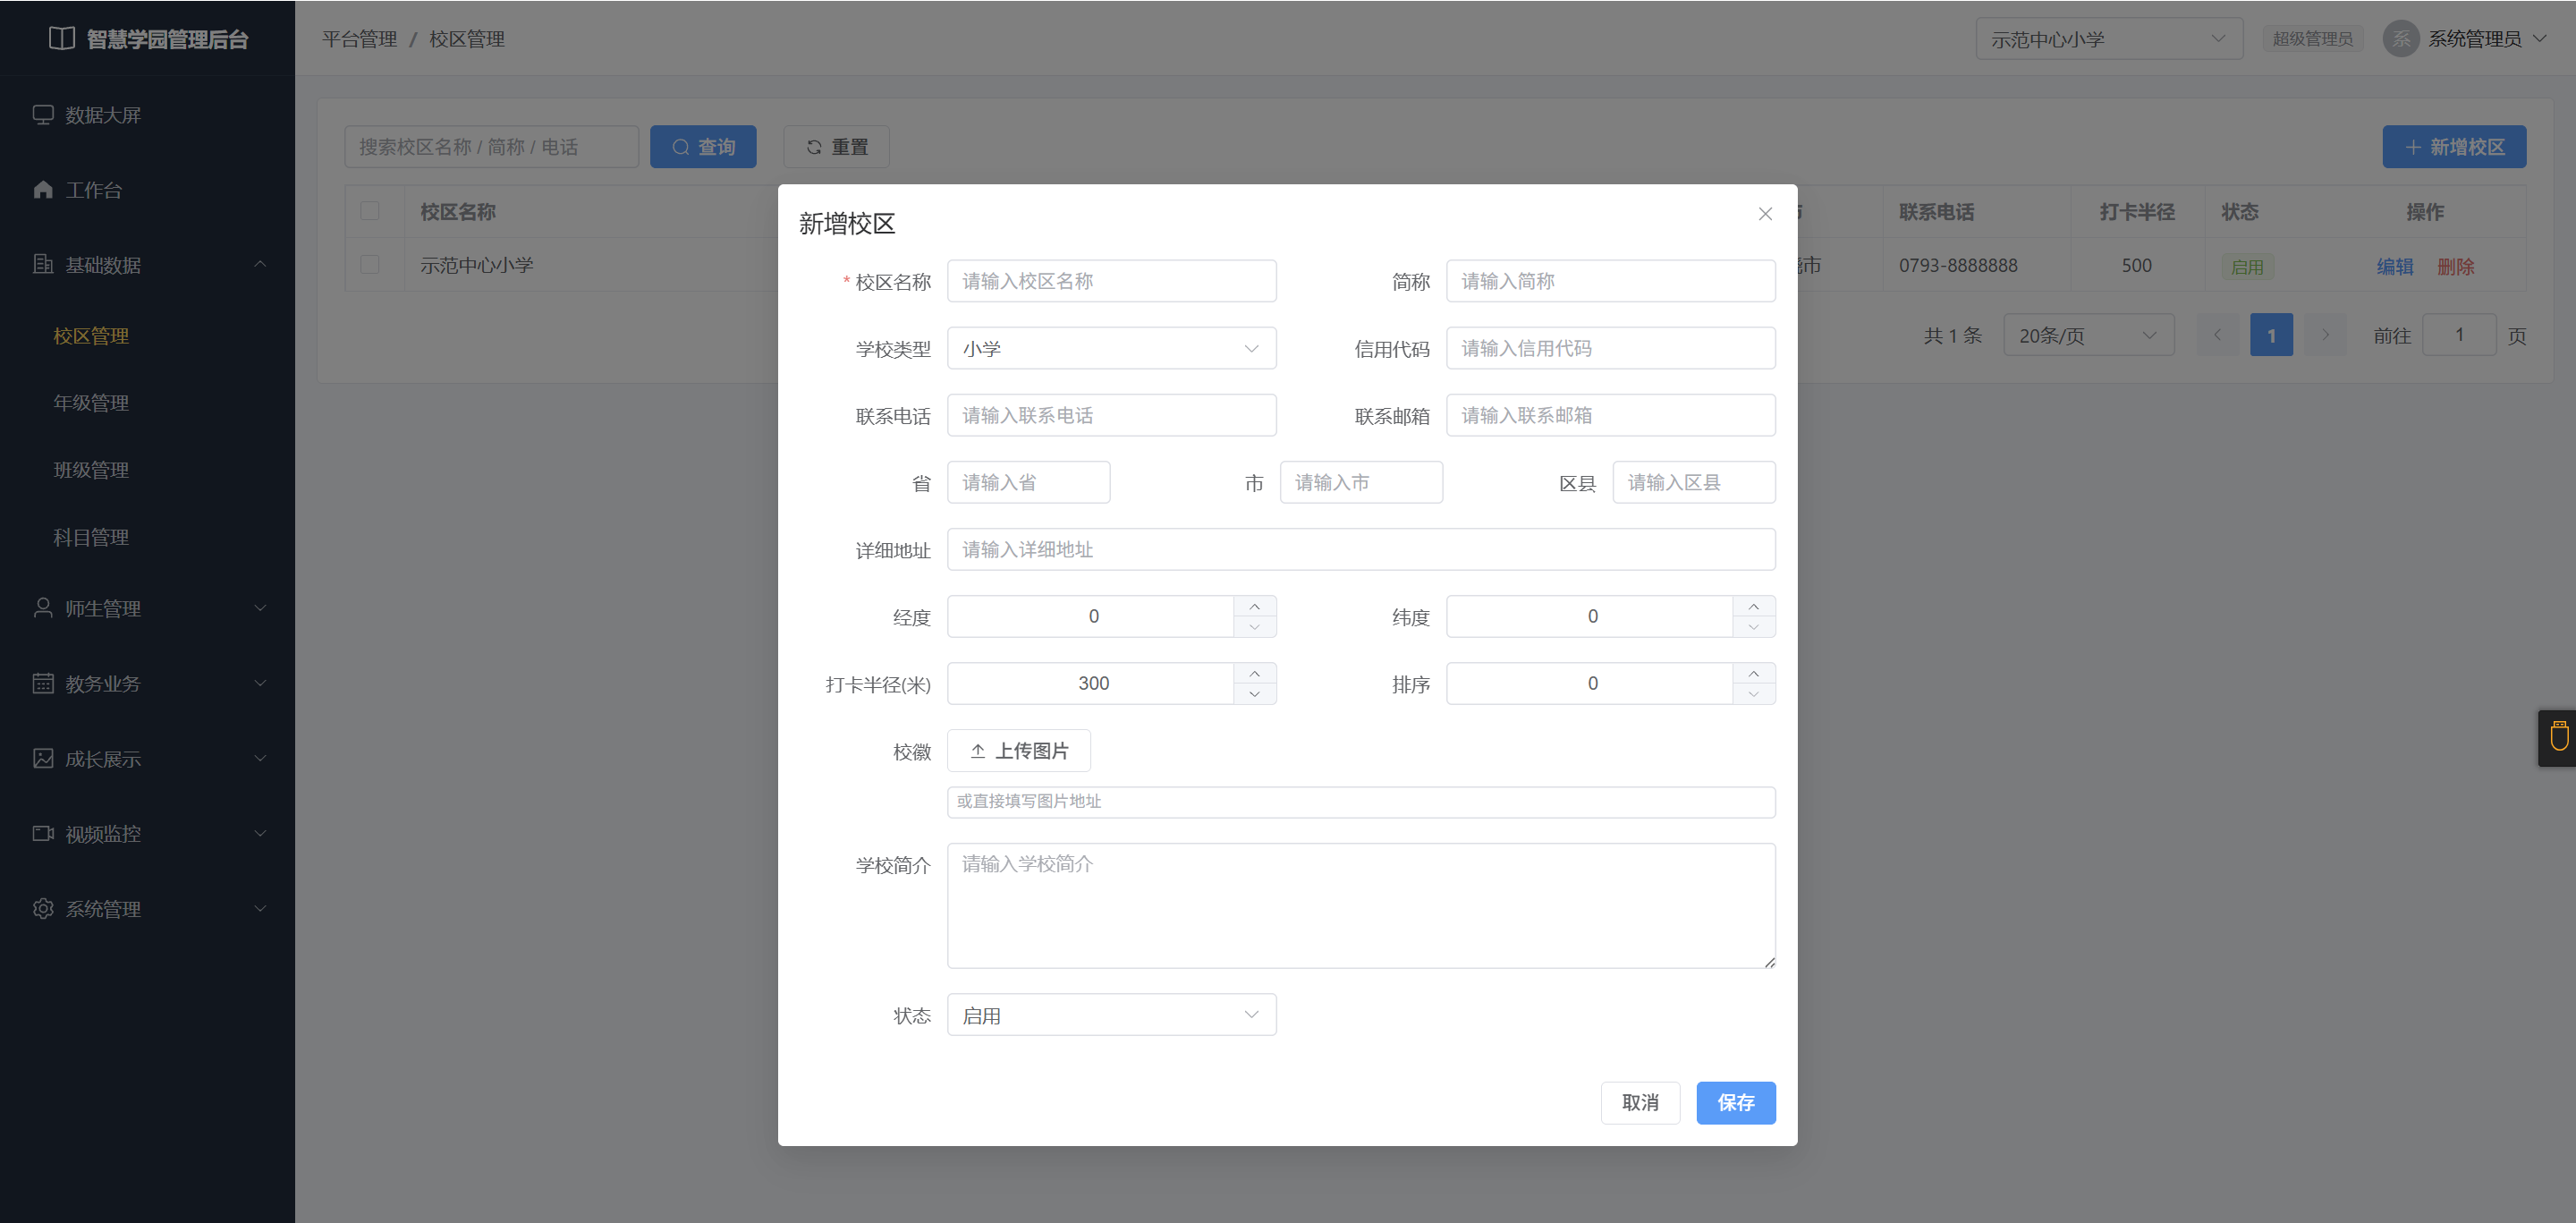Expand the 师生管理 sidebar menu
The image size is (2576, 1223).
coord(147,609)
